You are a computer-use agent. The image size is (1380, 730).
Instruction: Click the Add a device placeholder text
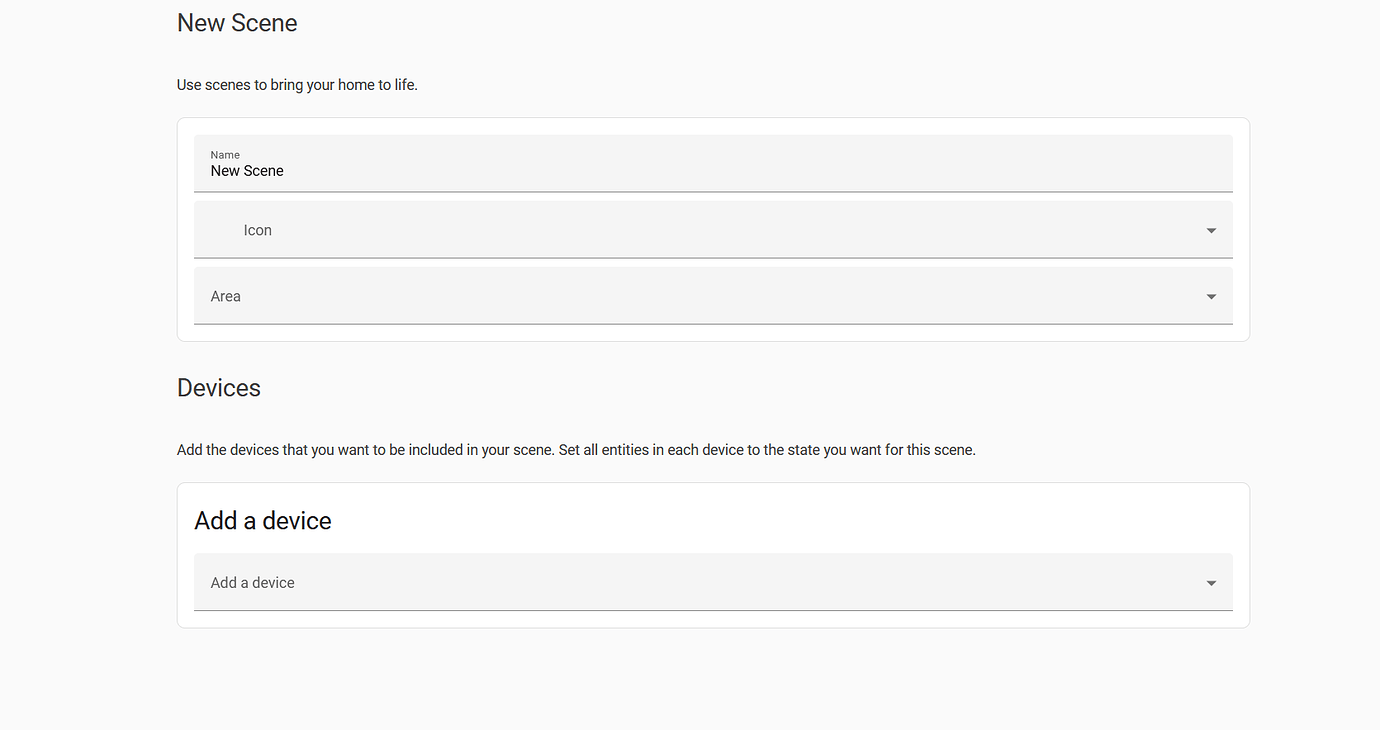253,583
